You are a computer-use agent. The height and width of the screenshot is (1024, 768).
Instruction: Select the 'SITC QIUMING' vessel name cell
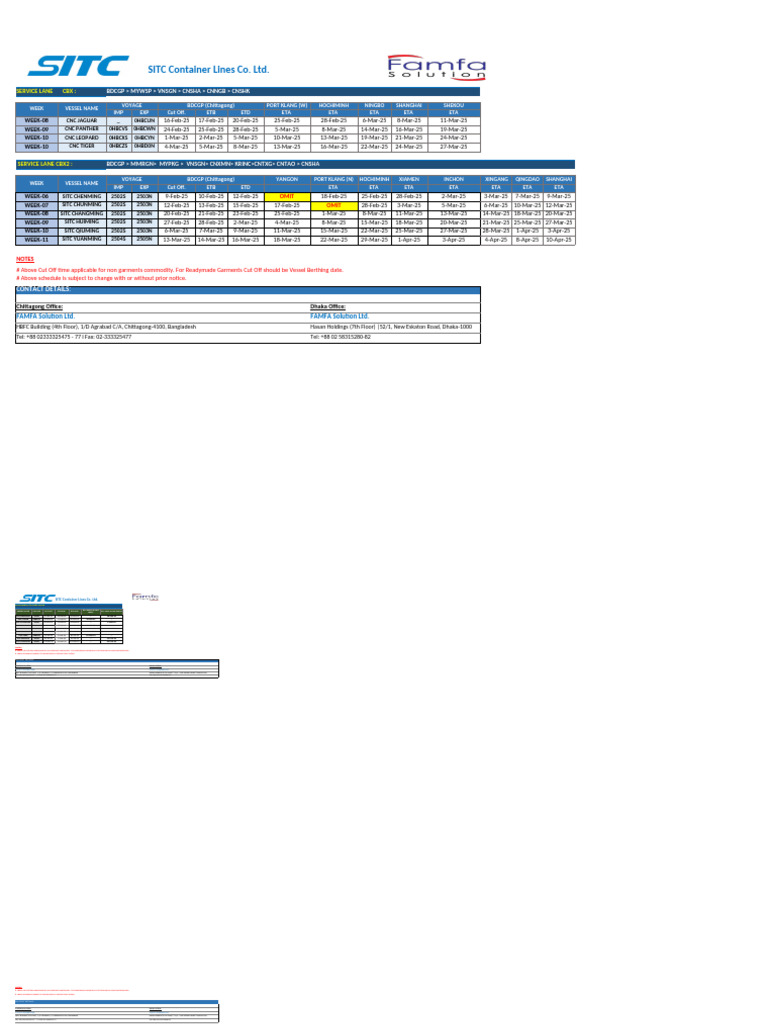coord(82,231)
